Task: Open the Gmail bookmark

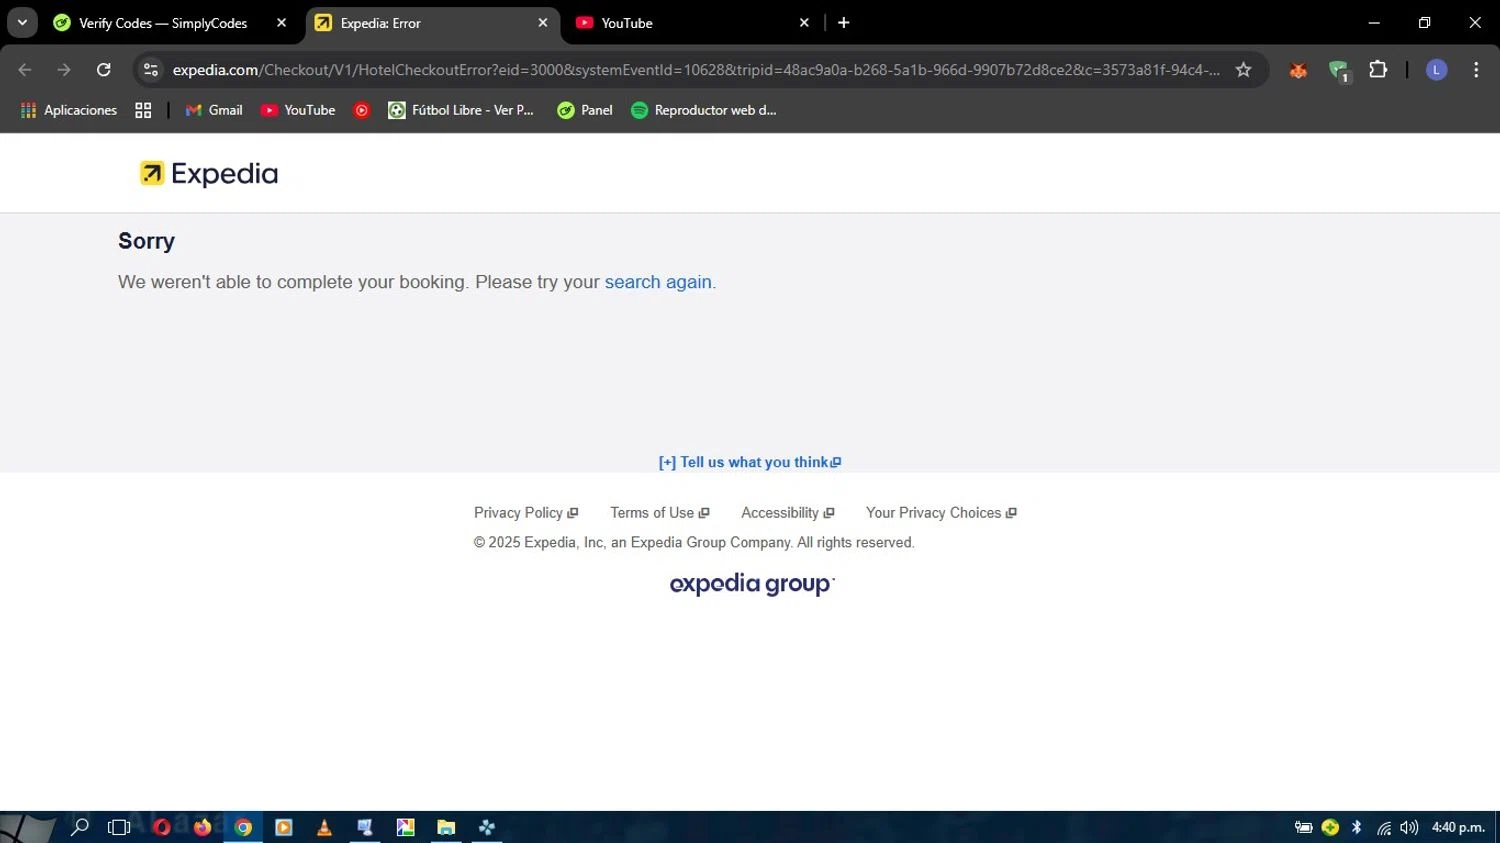Action: (x=214, y=110)
